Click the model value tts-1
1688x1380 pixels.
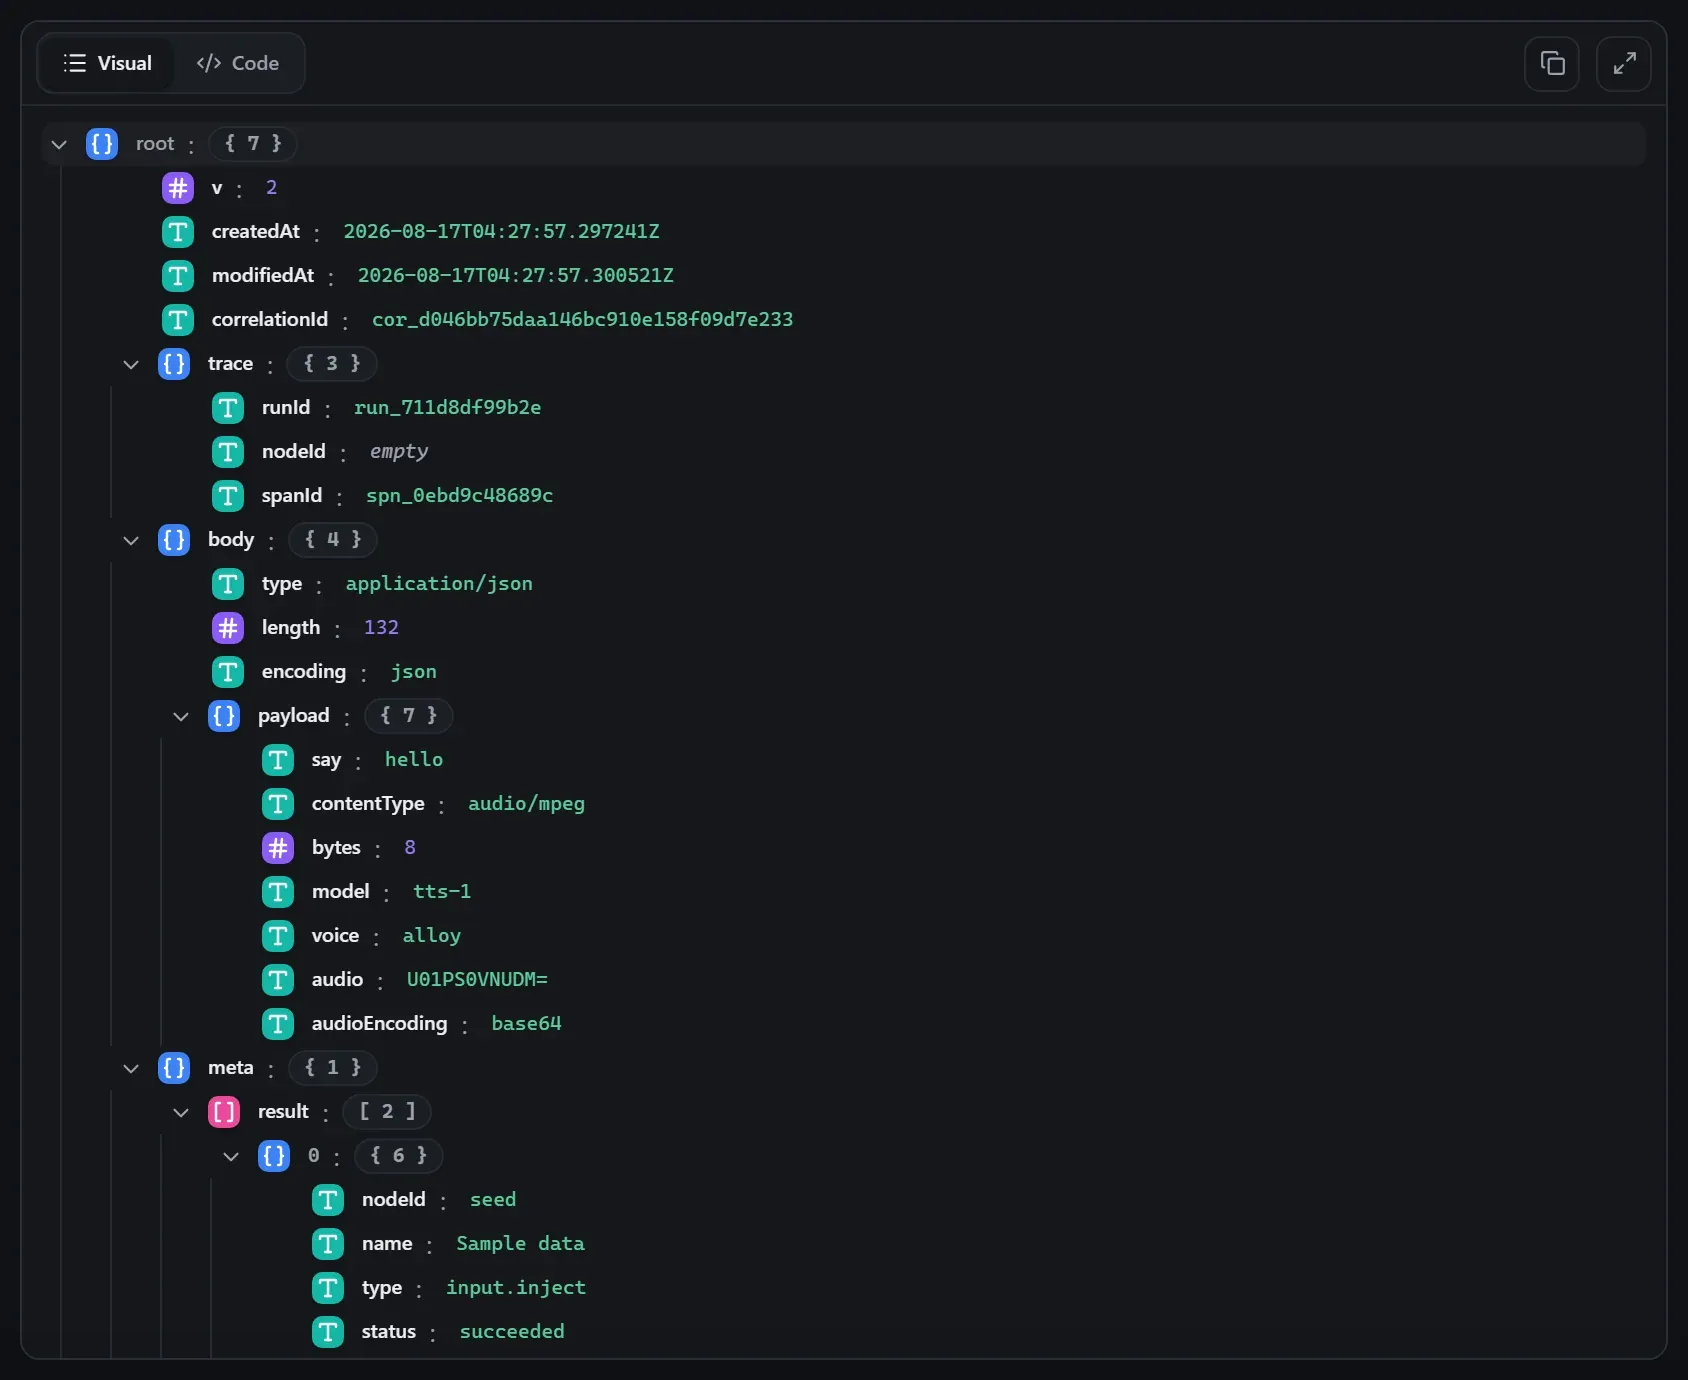(442, 892)
